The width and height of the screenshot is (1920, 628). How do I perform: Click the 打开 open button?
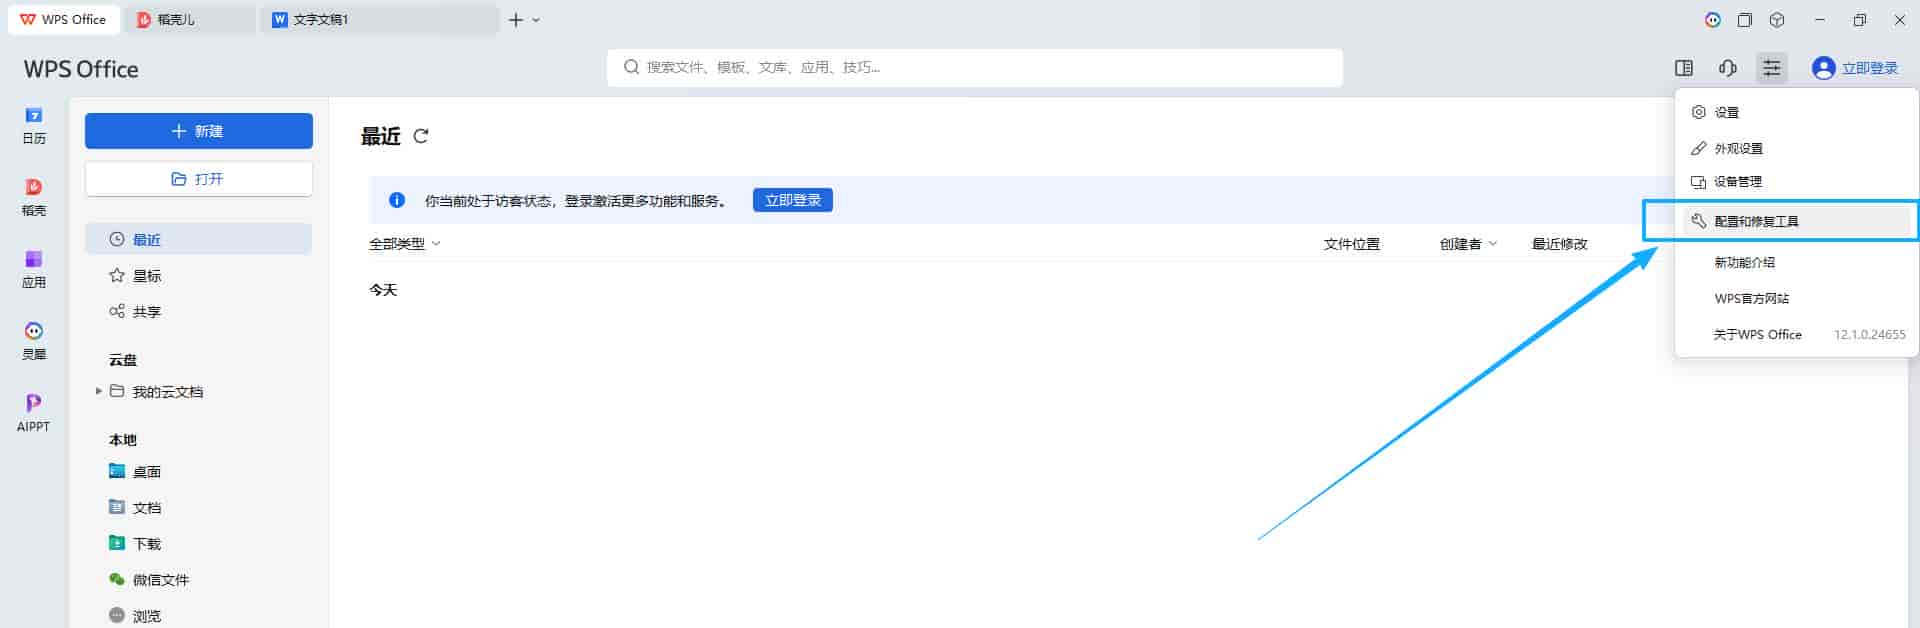[x=198, y=179]
